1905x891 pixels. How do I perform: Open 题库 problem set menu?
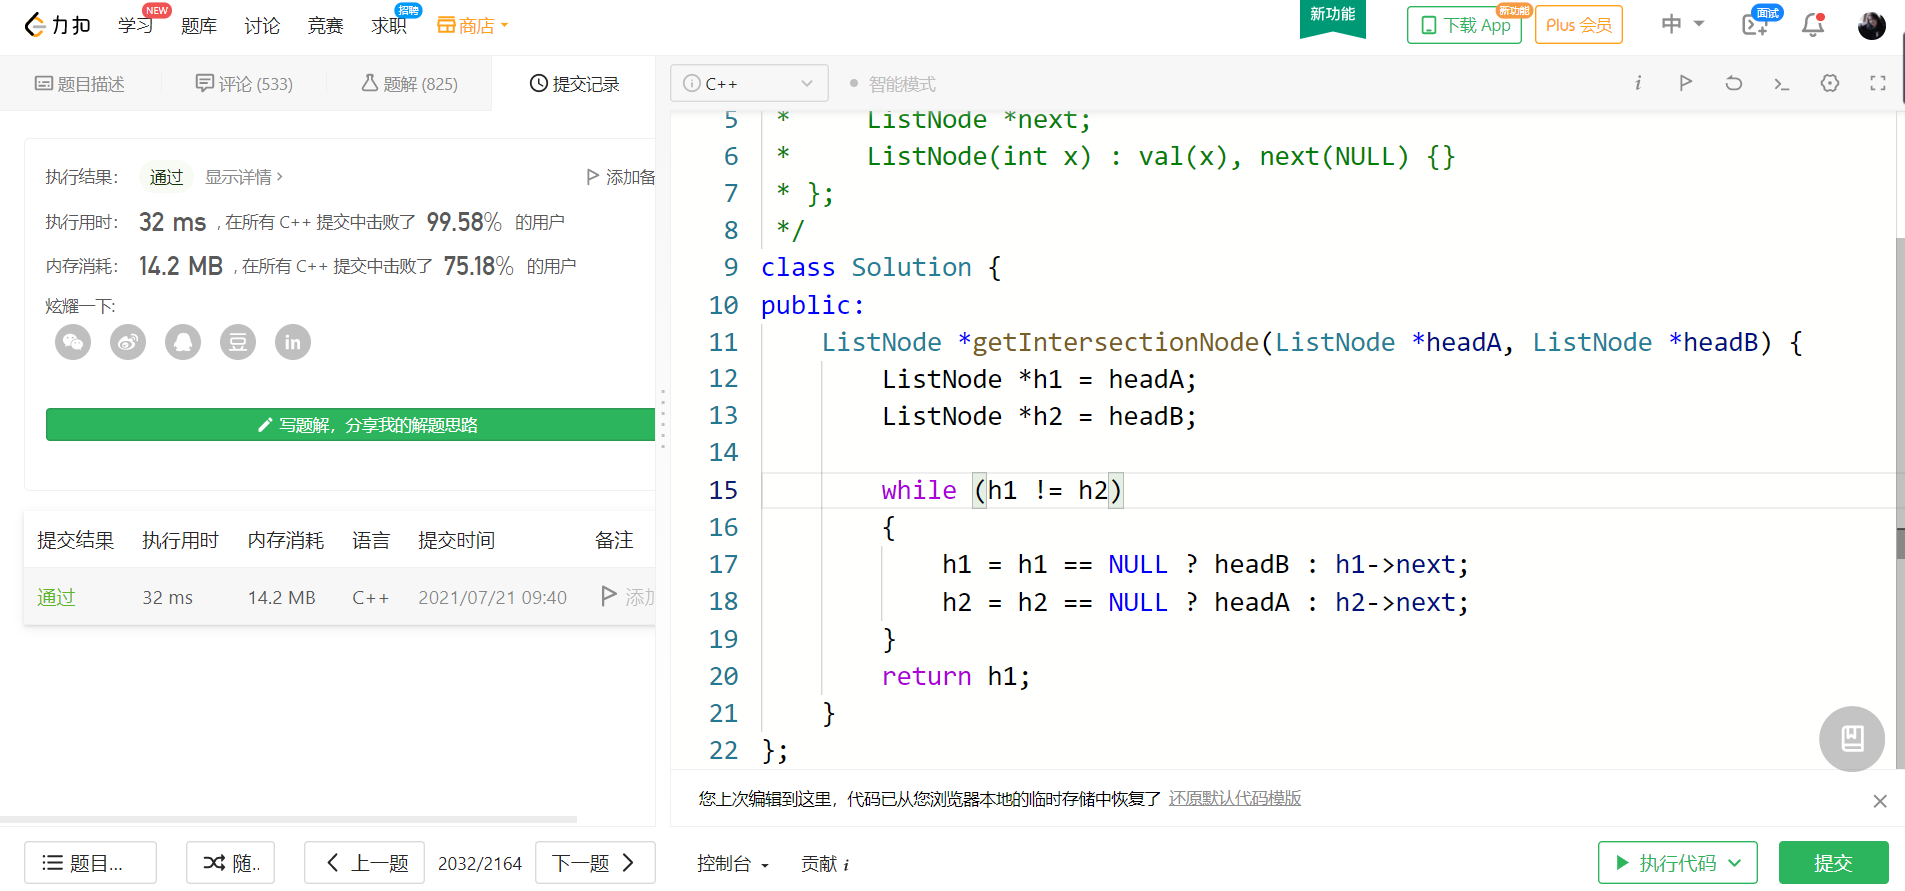pyautogui.click(x=199, y=25)
